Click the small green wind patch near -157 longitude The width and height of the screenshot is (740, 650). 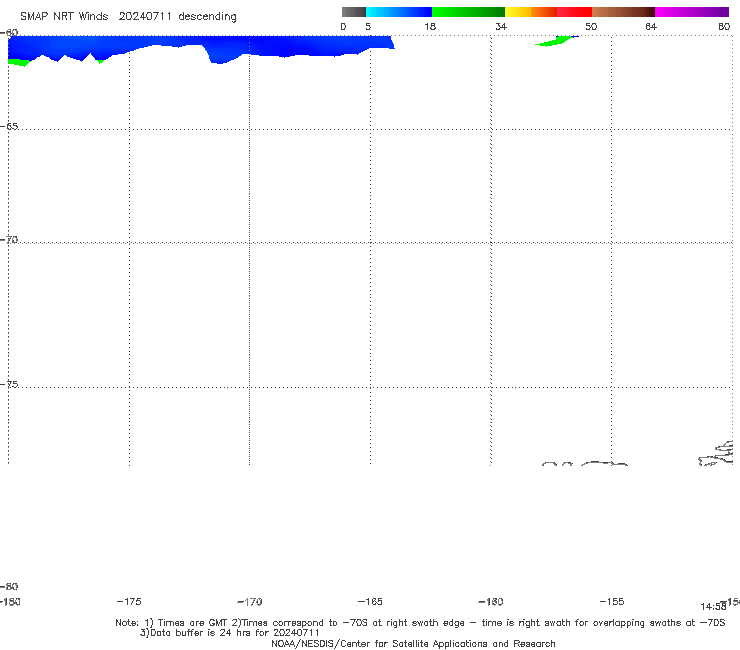point(556,41)
